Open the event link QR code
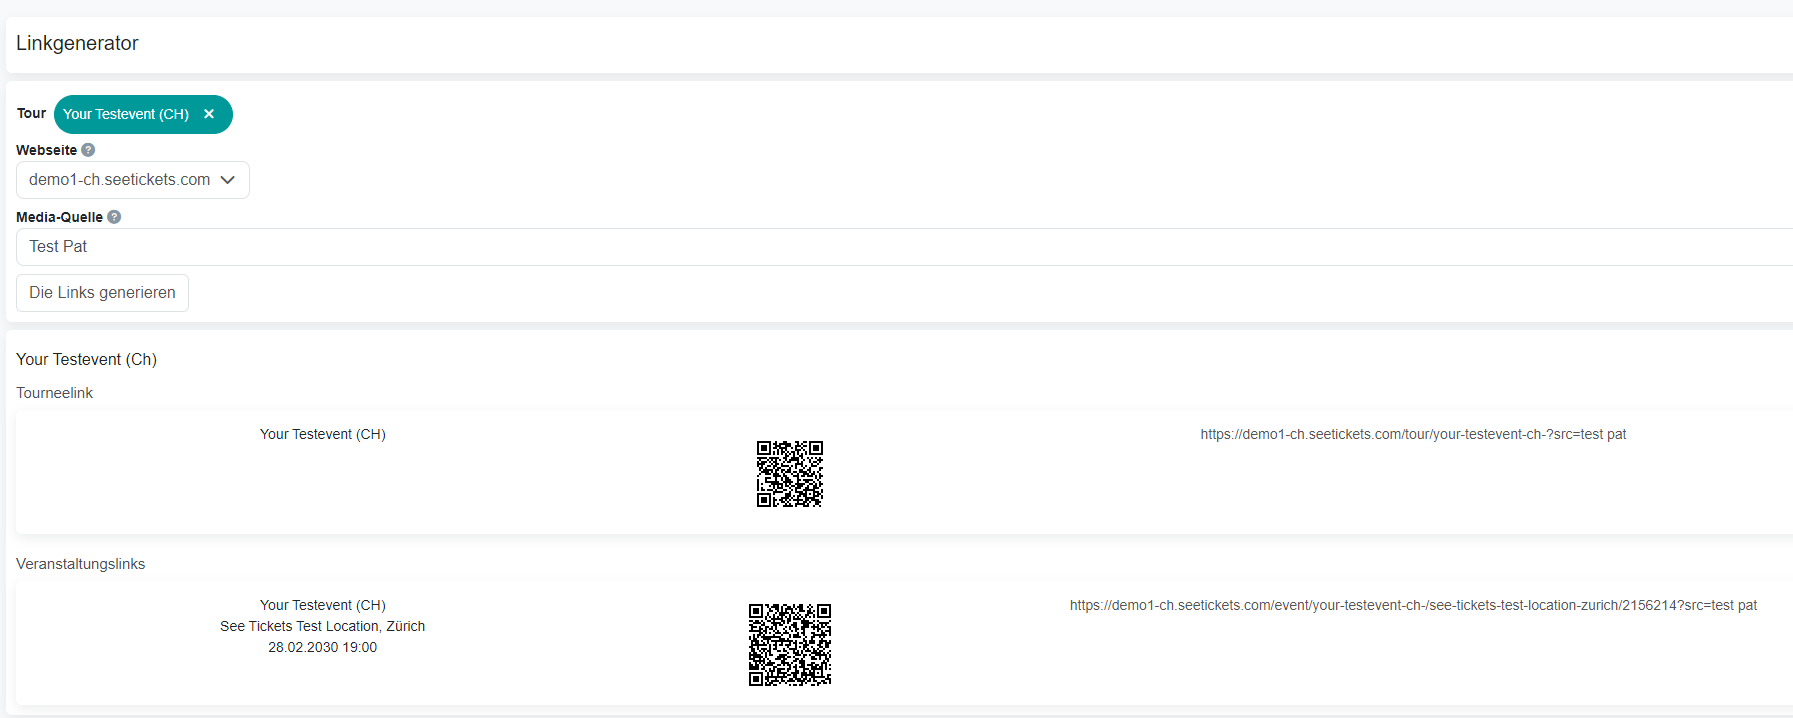 click(x=789, y=645)
